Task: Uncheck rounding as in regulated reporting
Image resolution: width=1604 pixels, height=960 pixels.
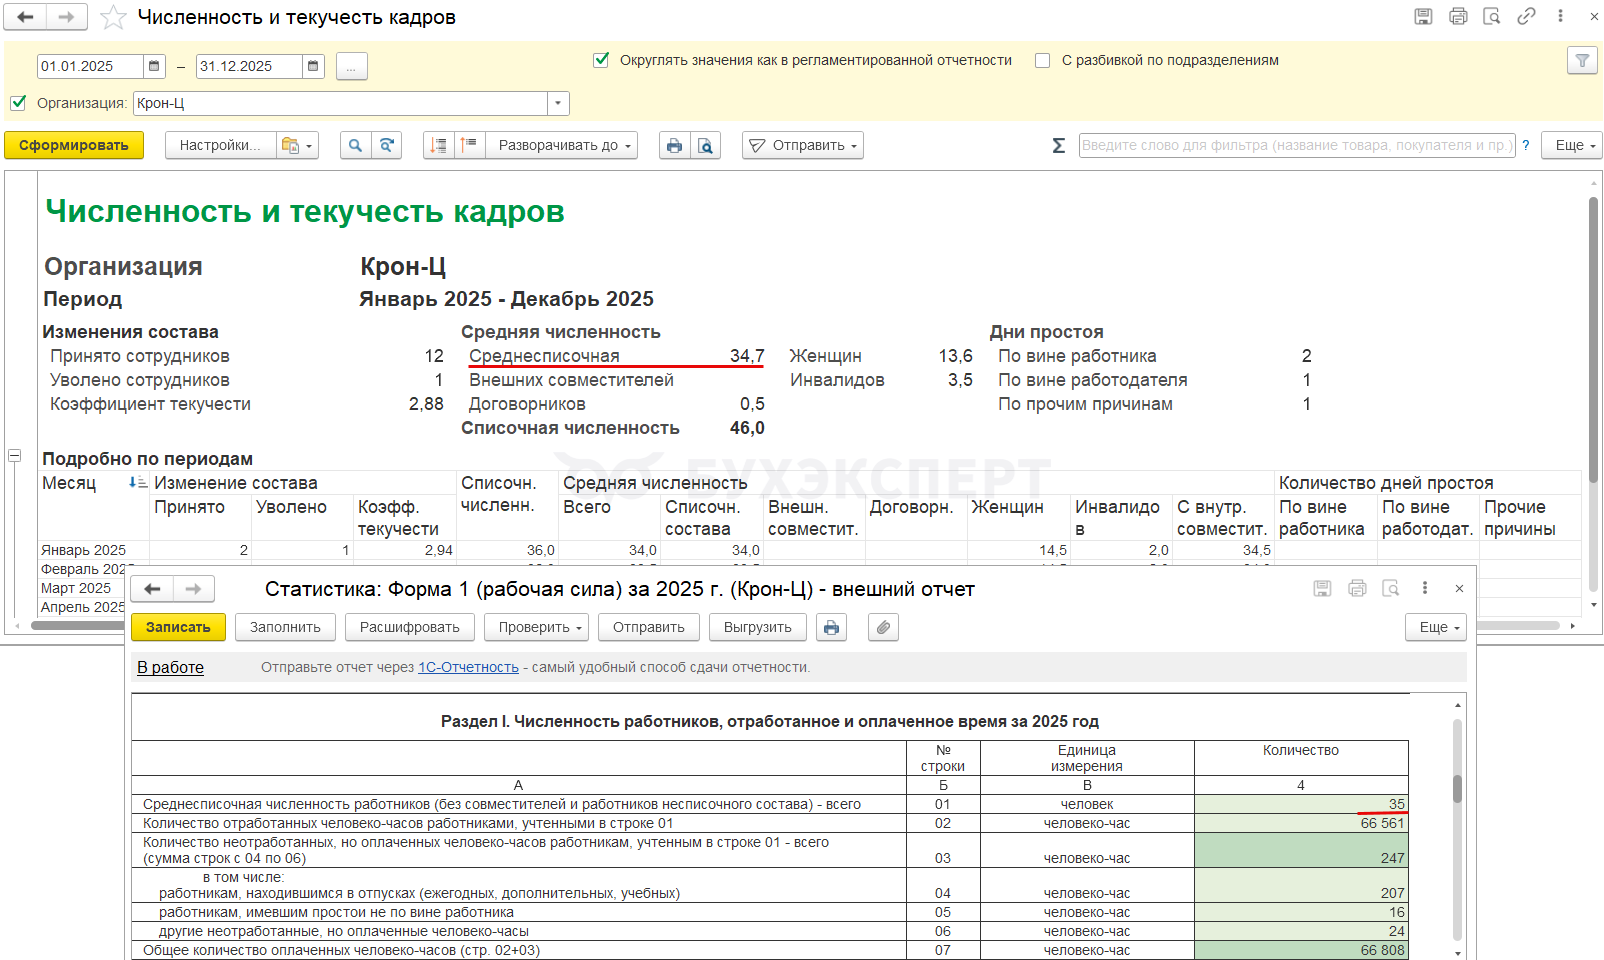Action: (x=601, y=60)
